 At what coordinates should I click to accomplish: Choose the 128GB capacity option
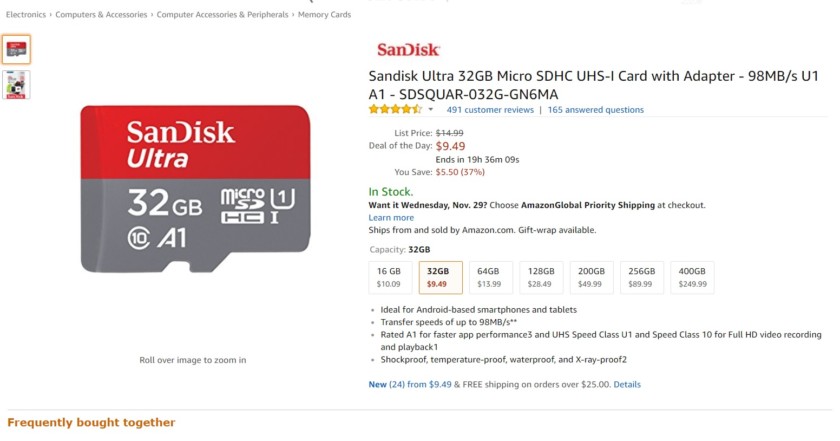pos(541,277)
